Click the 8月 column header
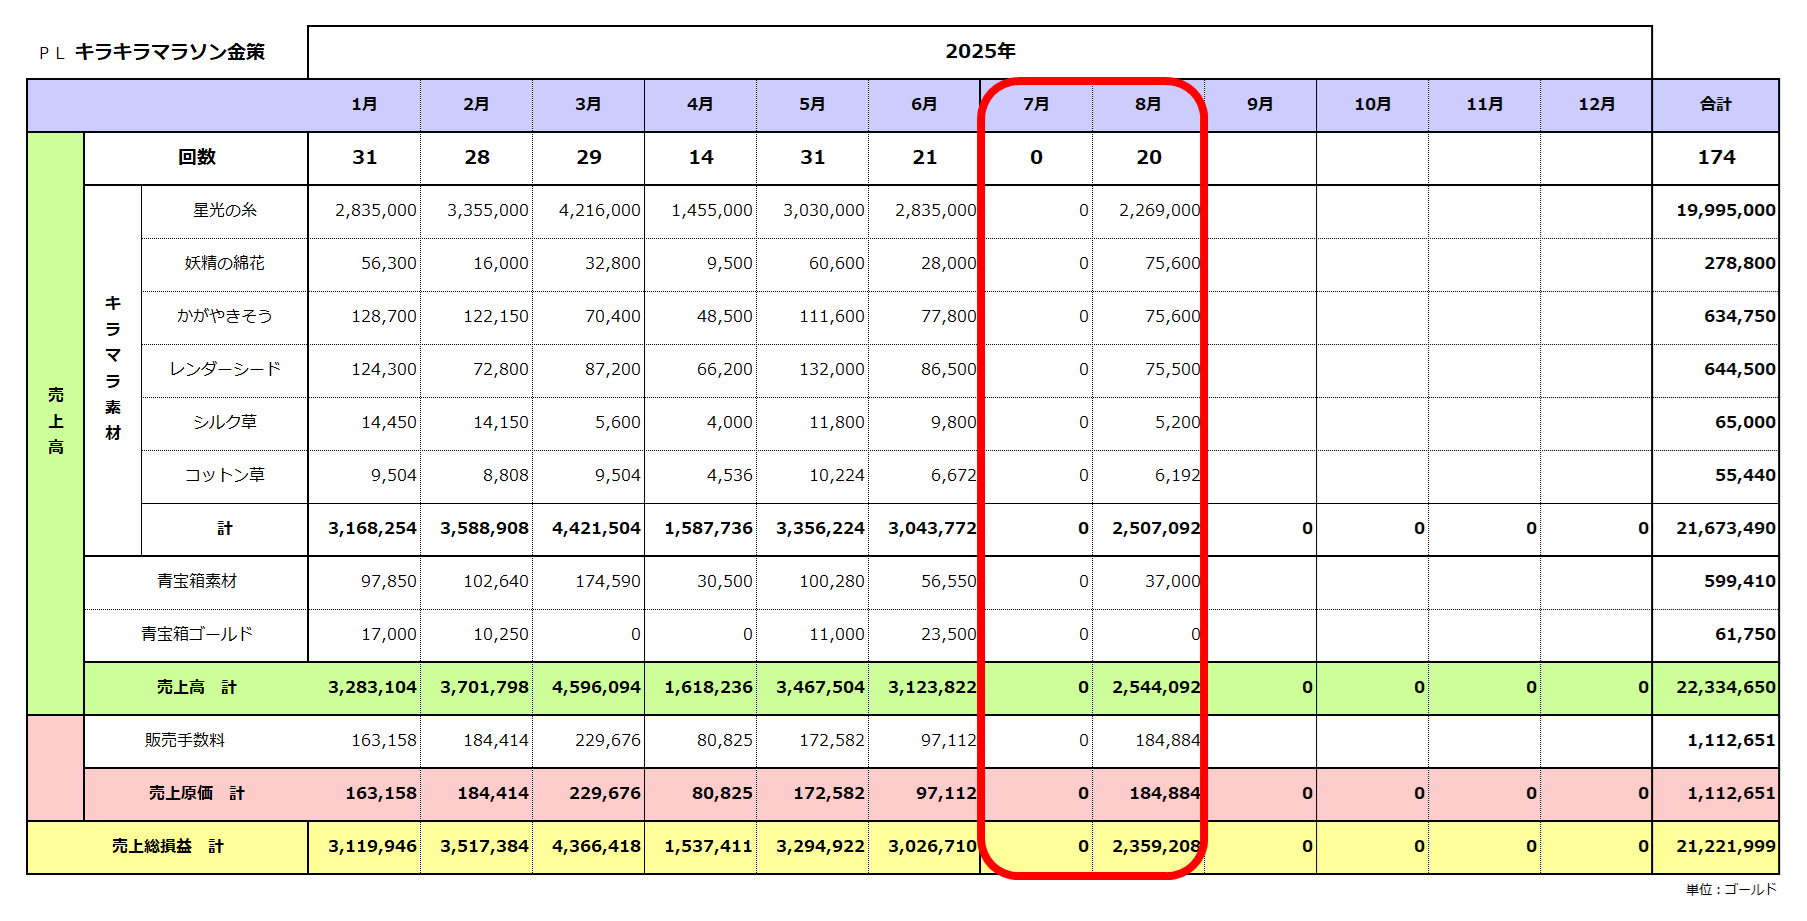The width and height of the screenshot is (1807, 921). point(1148,105)
